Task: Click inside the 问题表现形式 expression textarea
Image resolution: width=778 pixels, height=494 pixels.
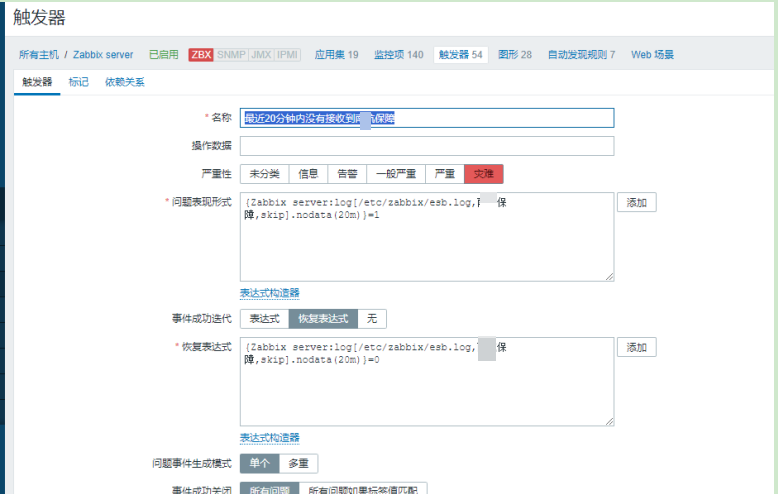Action: [x=427, y=237]
